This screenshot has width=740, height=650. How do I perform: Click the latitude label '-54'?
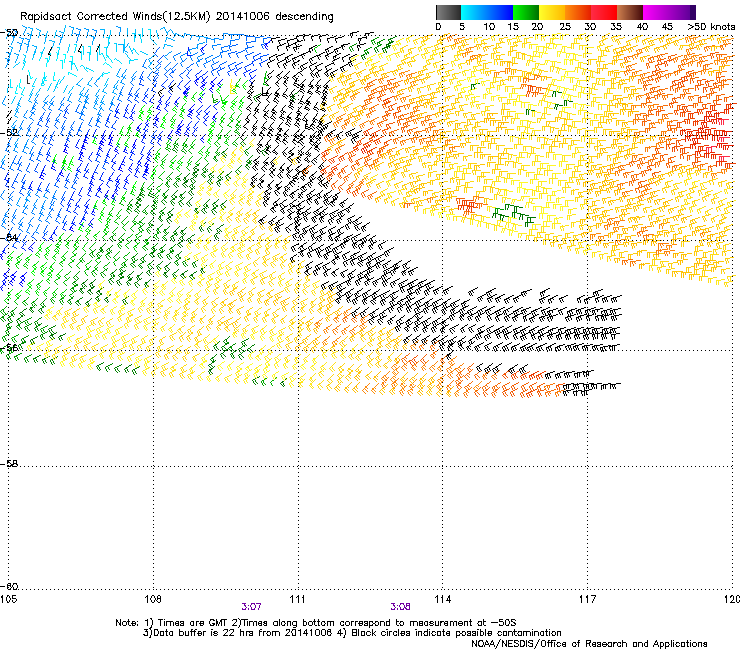click(x=10, y=237)
